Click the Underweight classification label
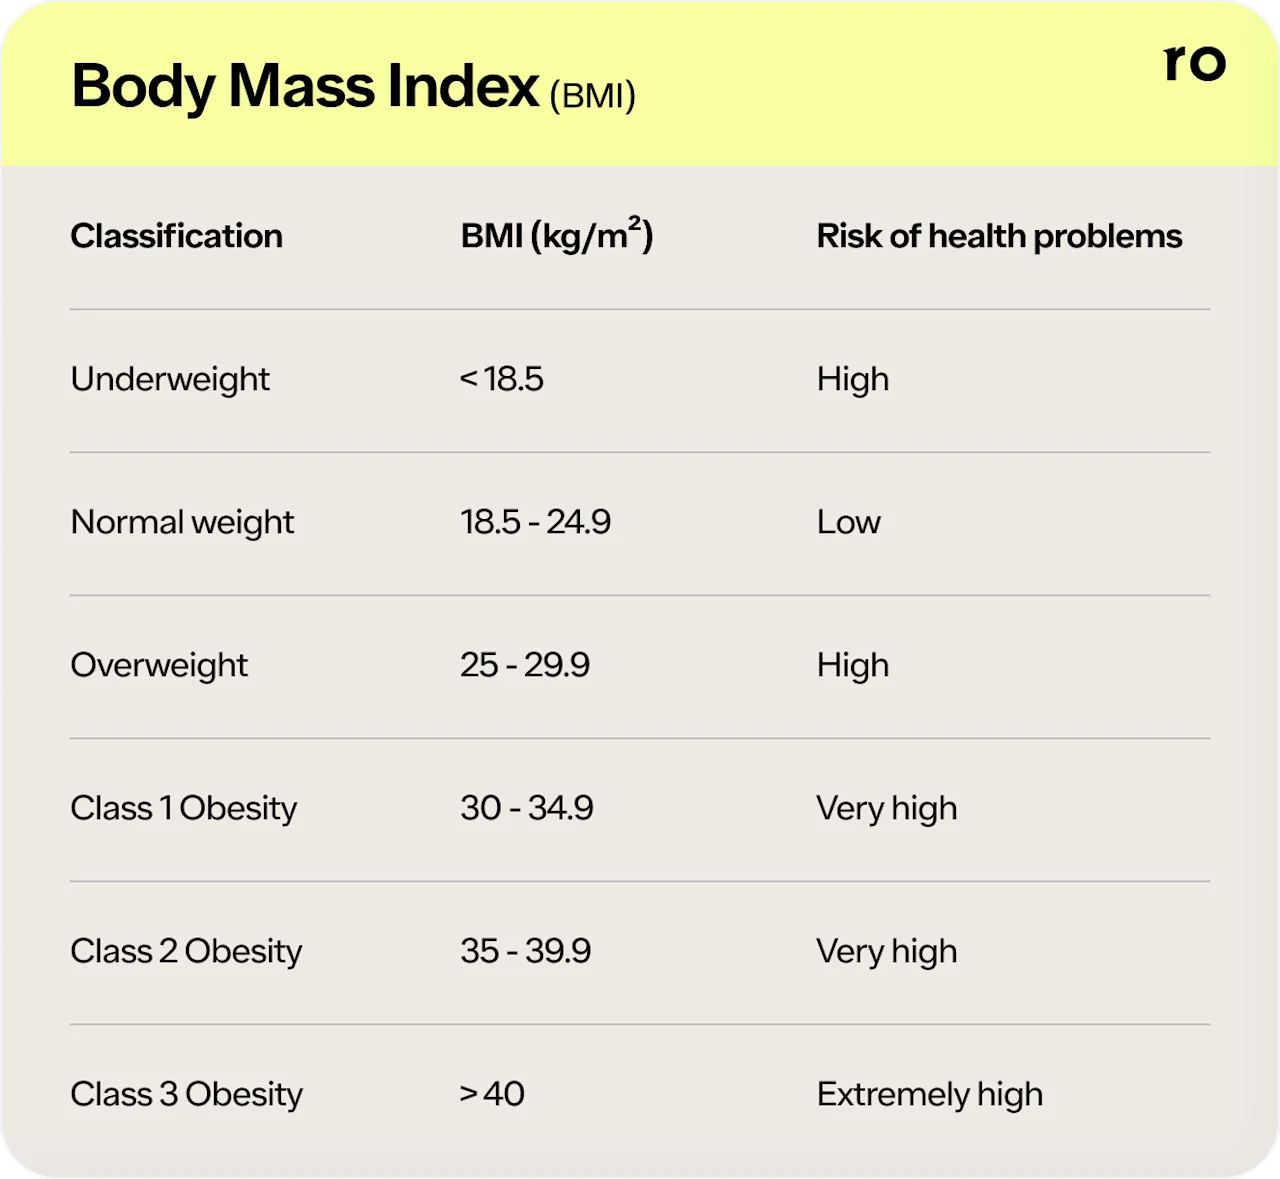 170,379
